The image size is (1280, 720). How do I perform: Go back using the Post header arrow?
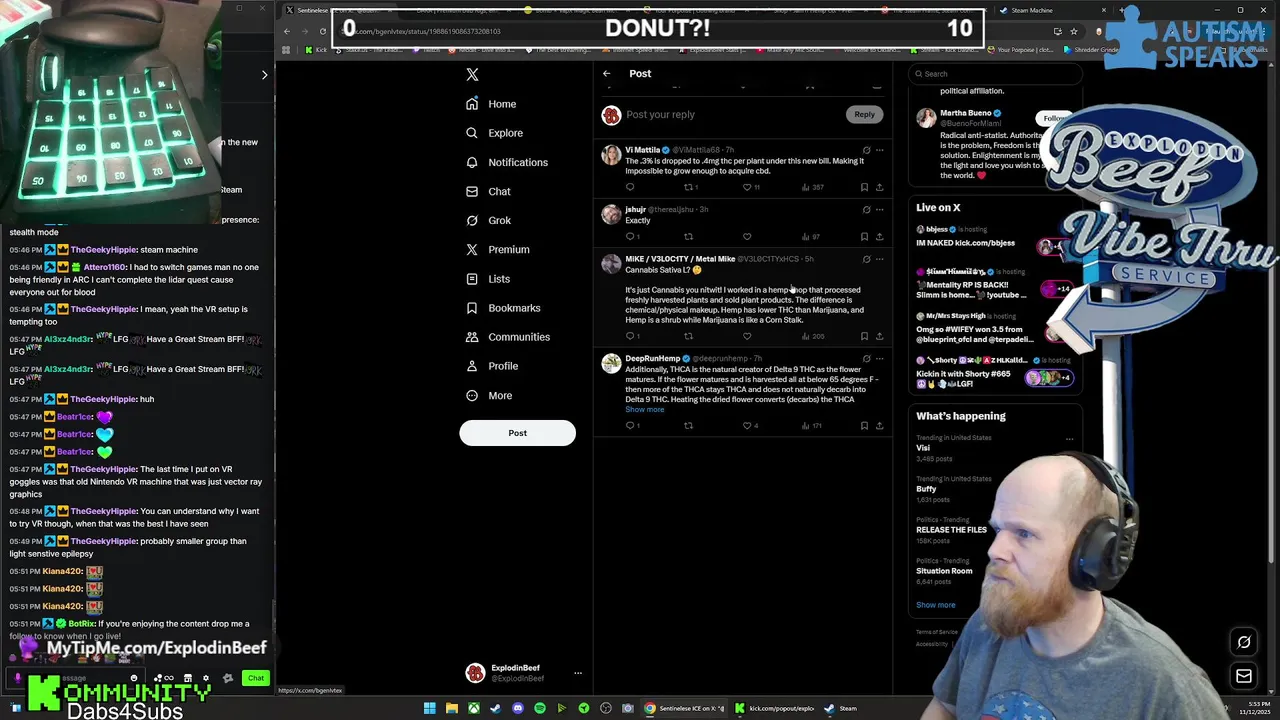(606, 73)
